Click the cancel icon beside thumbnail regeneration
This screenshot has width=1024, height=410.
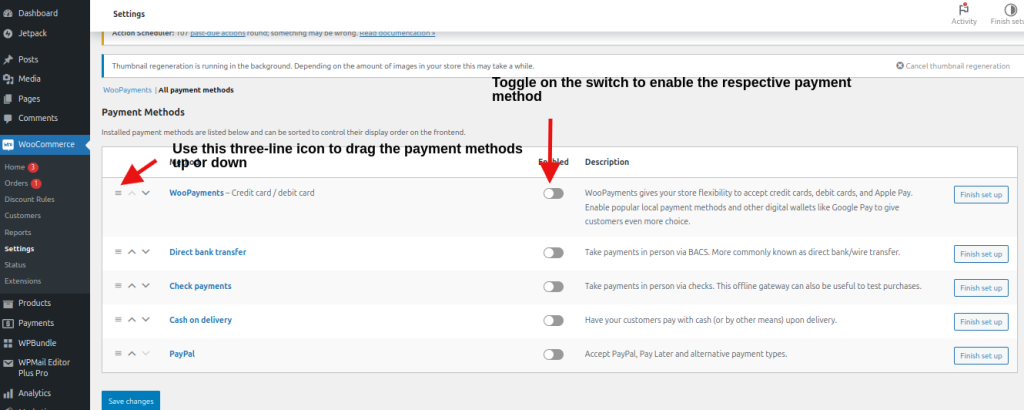tap(900, 66)
